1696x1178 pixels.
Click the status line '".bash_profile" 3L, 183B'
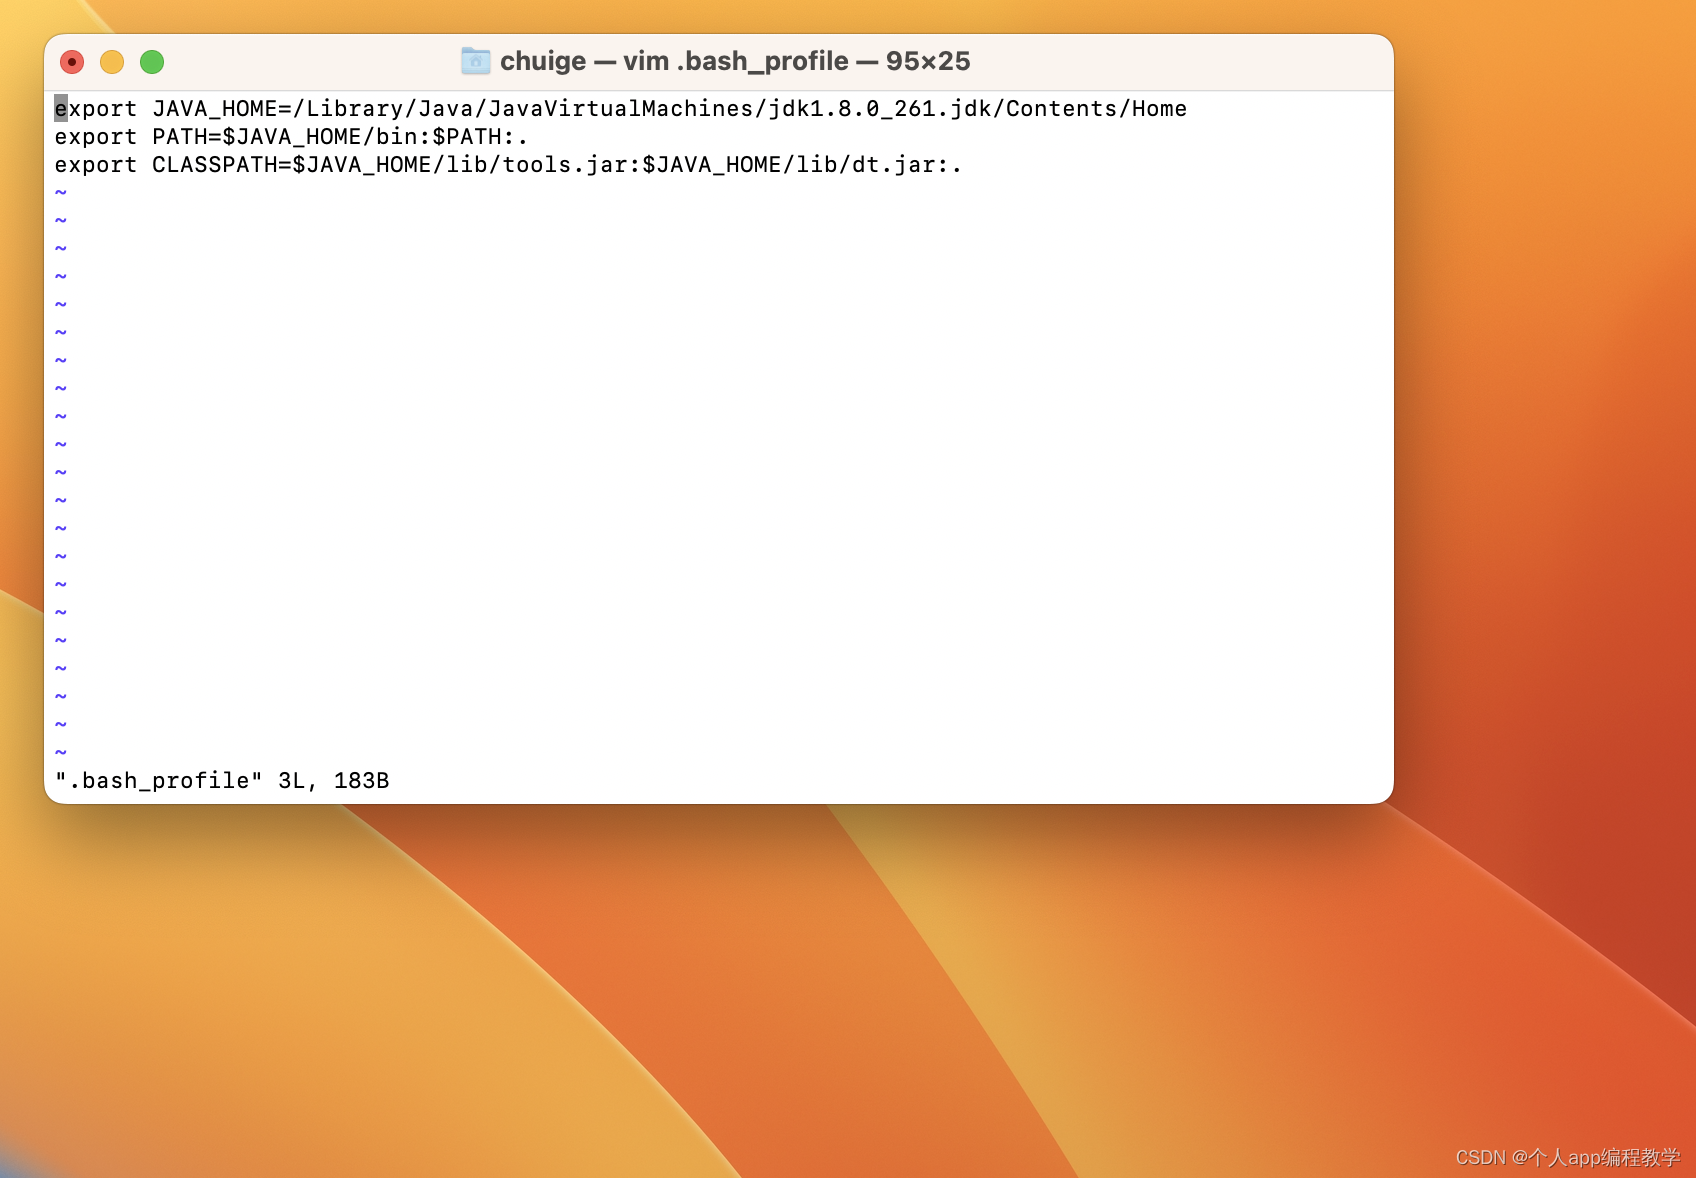(222, 781)
